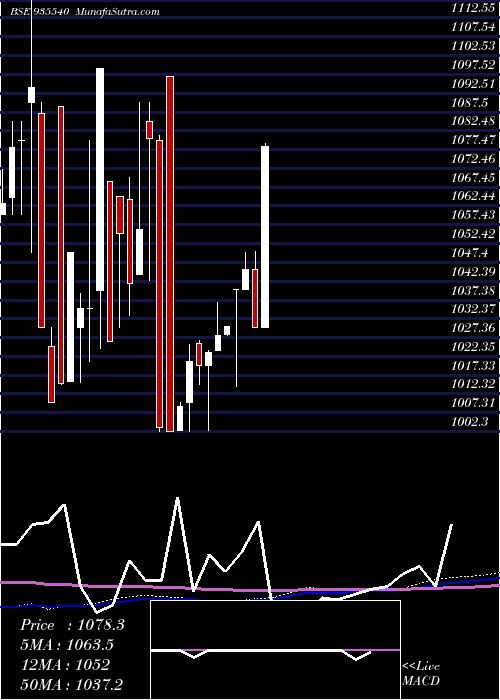Screen dimensions: 500x700
Task: Click the 1082.48 price axis label
Action: [x=473, y=121]
